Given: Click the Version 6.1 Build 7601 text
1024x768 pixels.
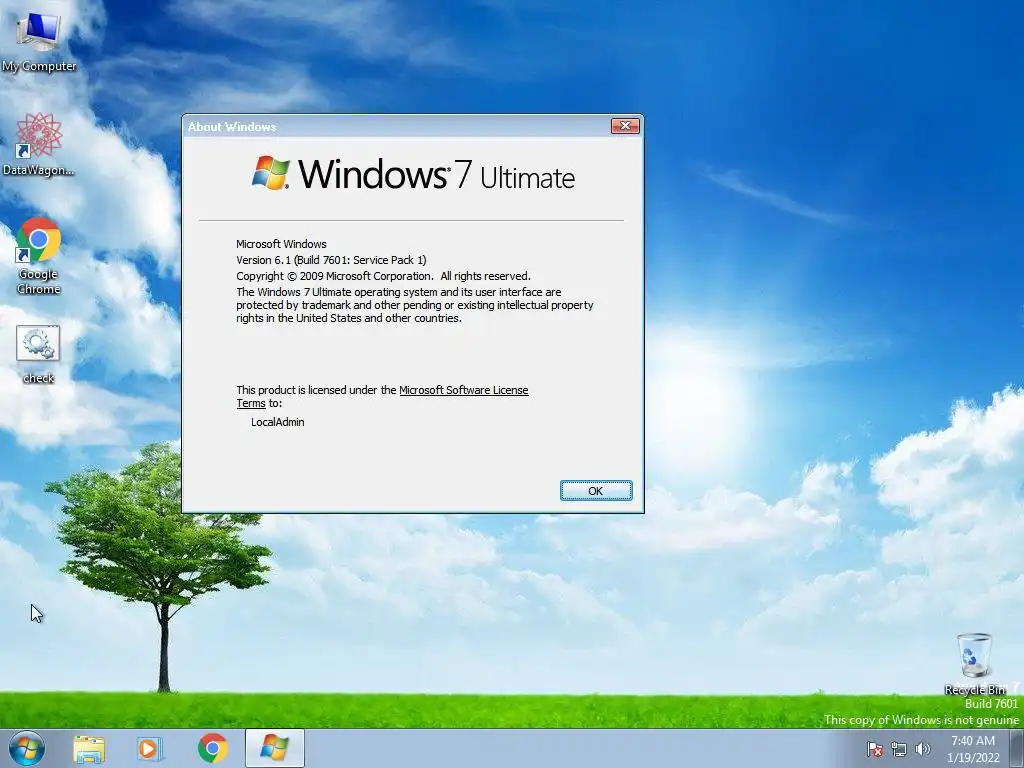Looking at the screenshot, I should (331, 260).
